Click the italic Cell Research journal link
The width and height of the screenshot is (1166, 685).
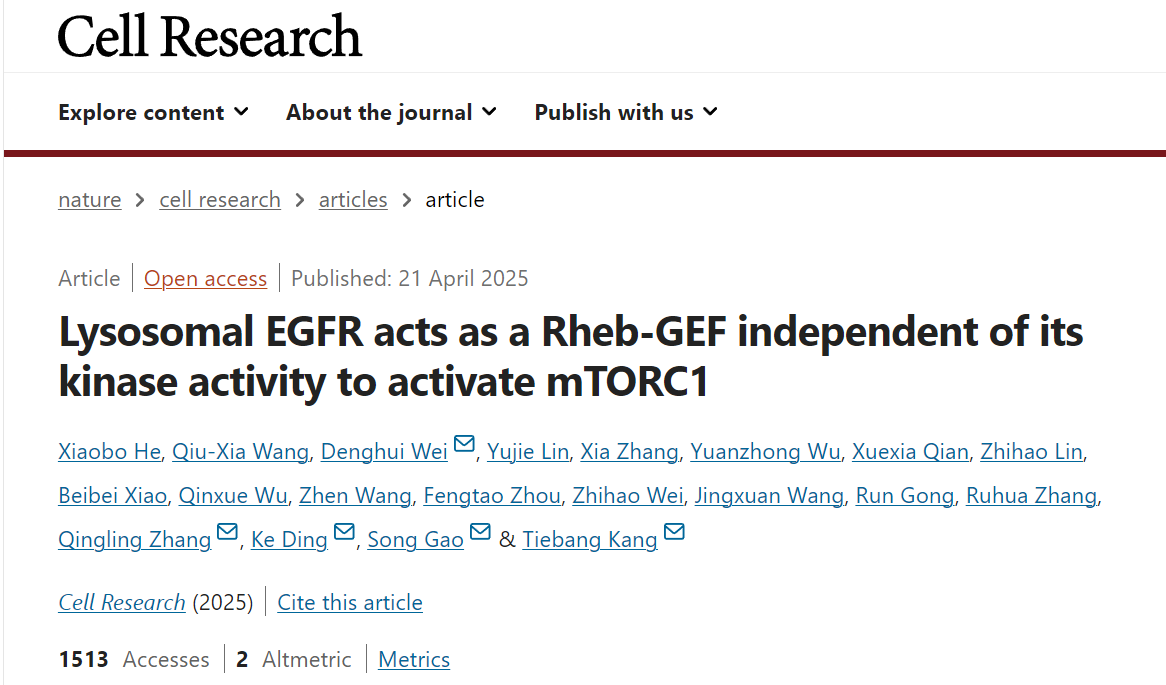pos(122,603)
